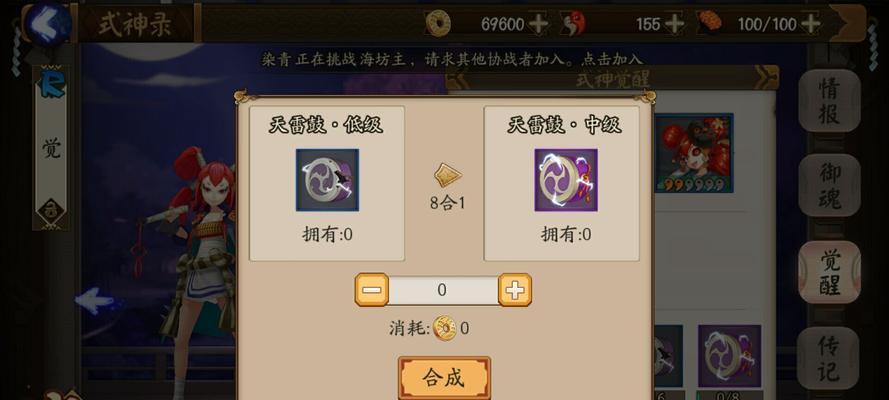Click the 合成 synthesize button
This screenshot has height=400, width=889.
tap(444, 378)
